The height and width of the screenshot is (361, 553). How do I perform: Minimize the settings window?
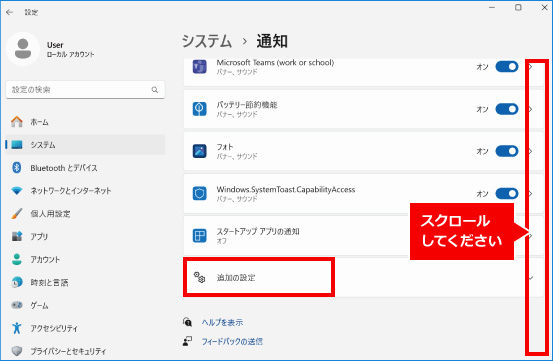click(492, 7)
